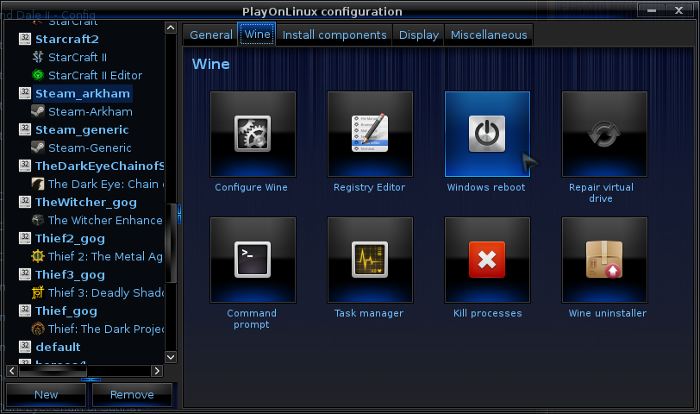Screen dimensions: 700x414
Task: Click the Windows reboot icon
Action: tap(487, 134)
